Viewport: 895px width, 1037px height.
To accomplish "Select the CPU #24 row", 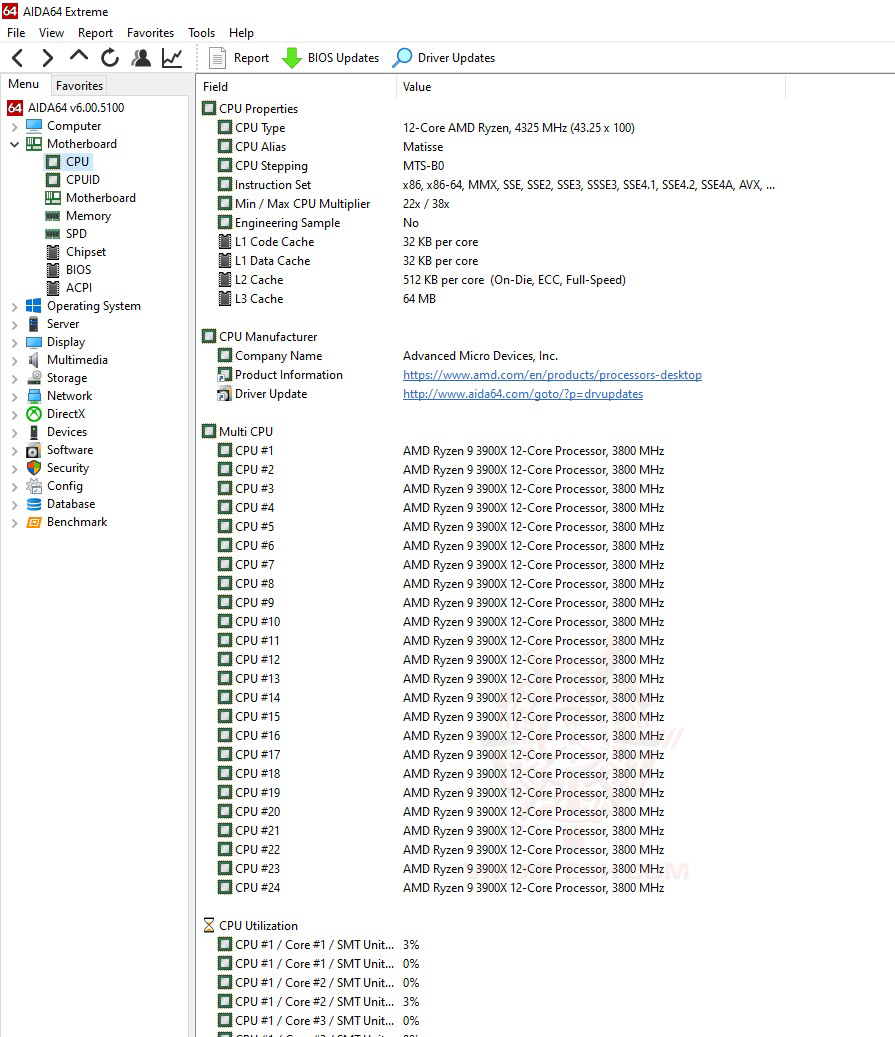I will tap(490, 888).
